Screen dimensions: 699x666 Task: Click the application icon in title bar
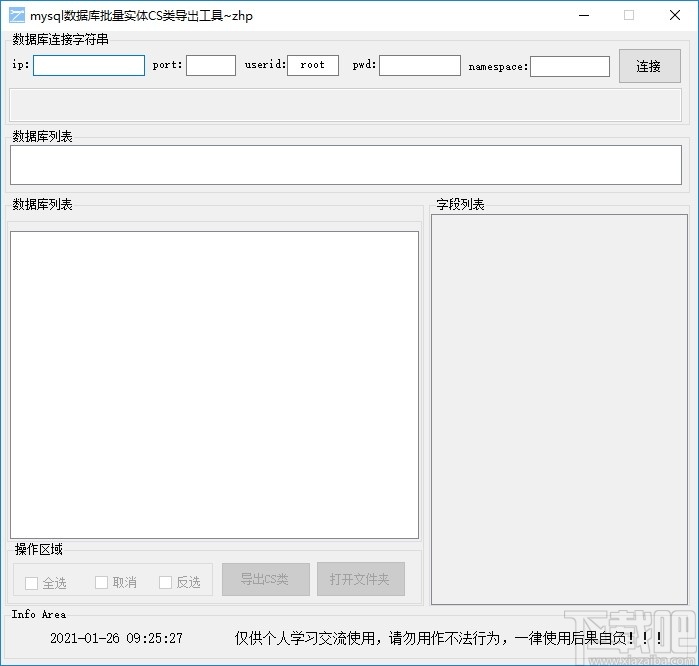[16, 15]
